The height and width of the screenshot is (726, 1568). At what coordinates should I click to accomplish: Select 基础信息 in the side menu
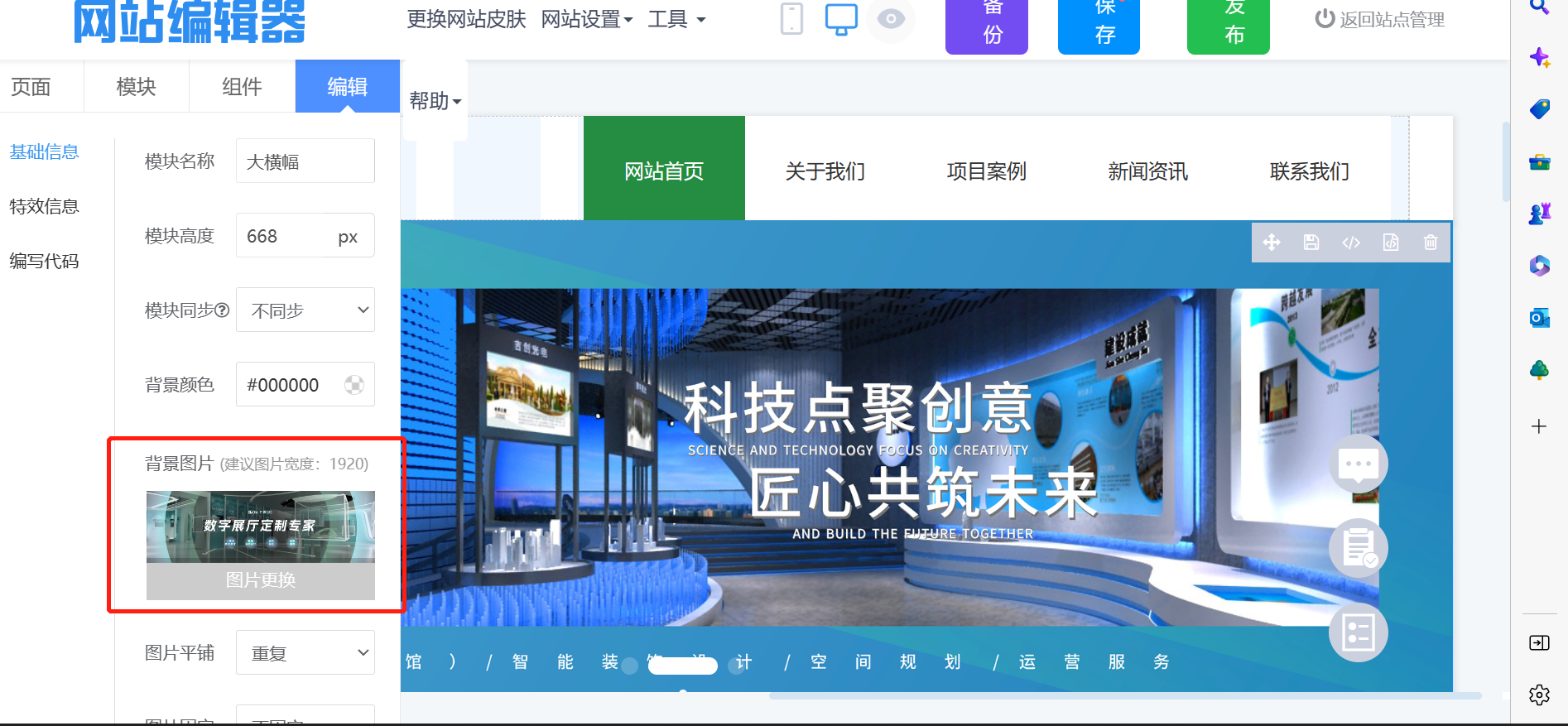[45, 152]
